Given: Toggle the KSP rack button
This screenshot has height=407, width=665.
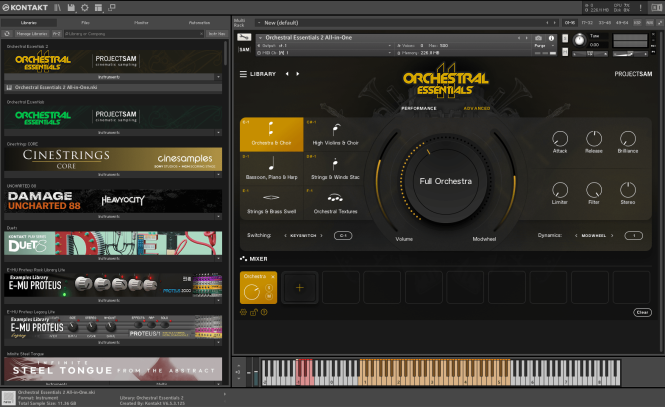Looking at the screenshot, I should (637, 22).
